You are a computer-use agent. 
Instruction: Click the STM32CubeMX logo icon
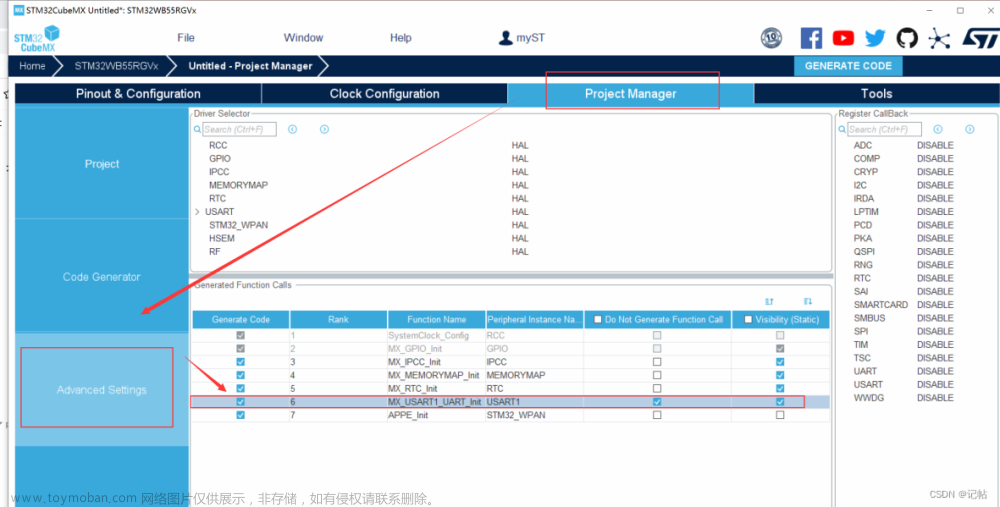pyautogui.click(x=36, y=39)
